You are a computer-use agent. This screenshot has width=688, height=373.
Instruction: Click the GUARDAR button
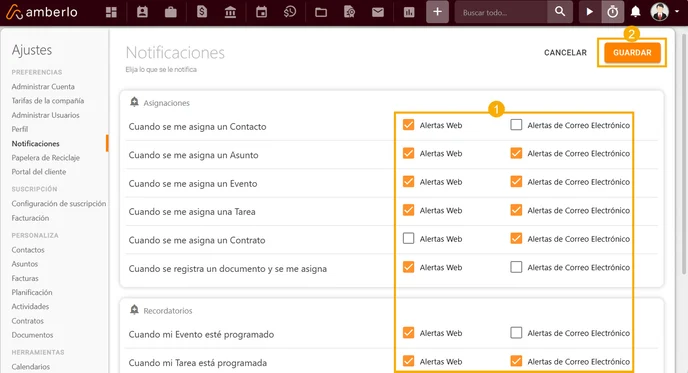[x=632, y=53]
